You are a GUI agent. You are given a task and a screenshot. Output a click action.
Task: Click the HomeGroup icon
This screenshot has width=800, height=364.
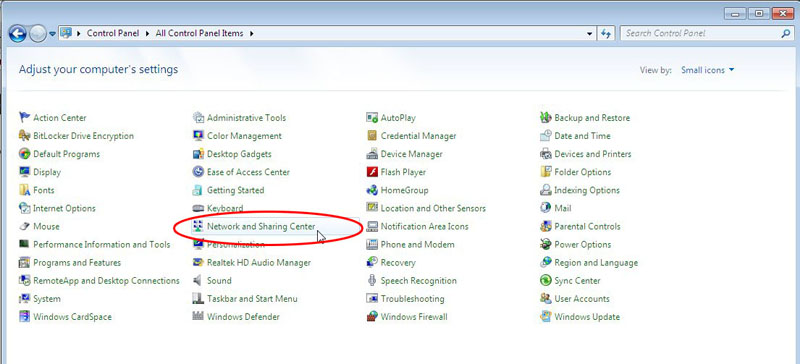(372, 190)
